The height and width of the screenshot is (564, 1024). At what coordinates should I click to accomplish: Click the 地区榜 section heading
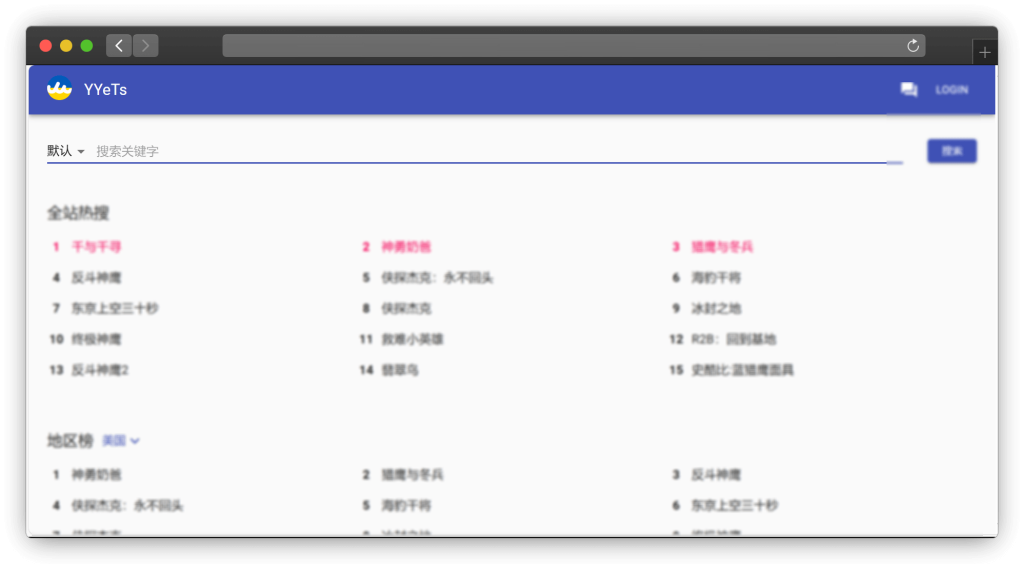coord(70,441)
